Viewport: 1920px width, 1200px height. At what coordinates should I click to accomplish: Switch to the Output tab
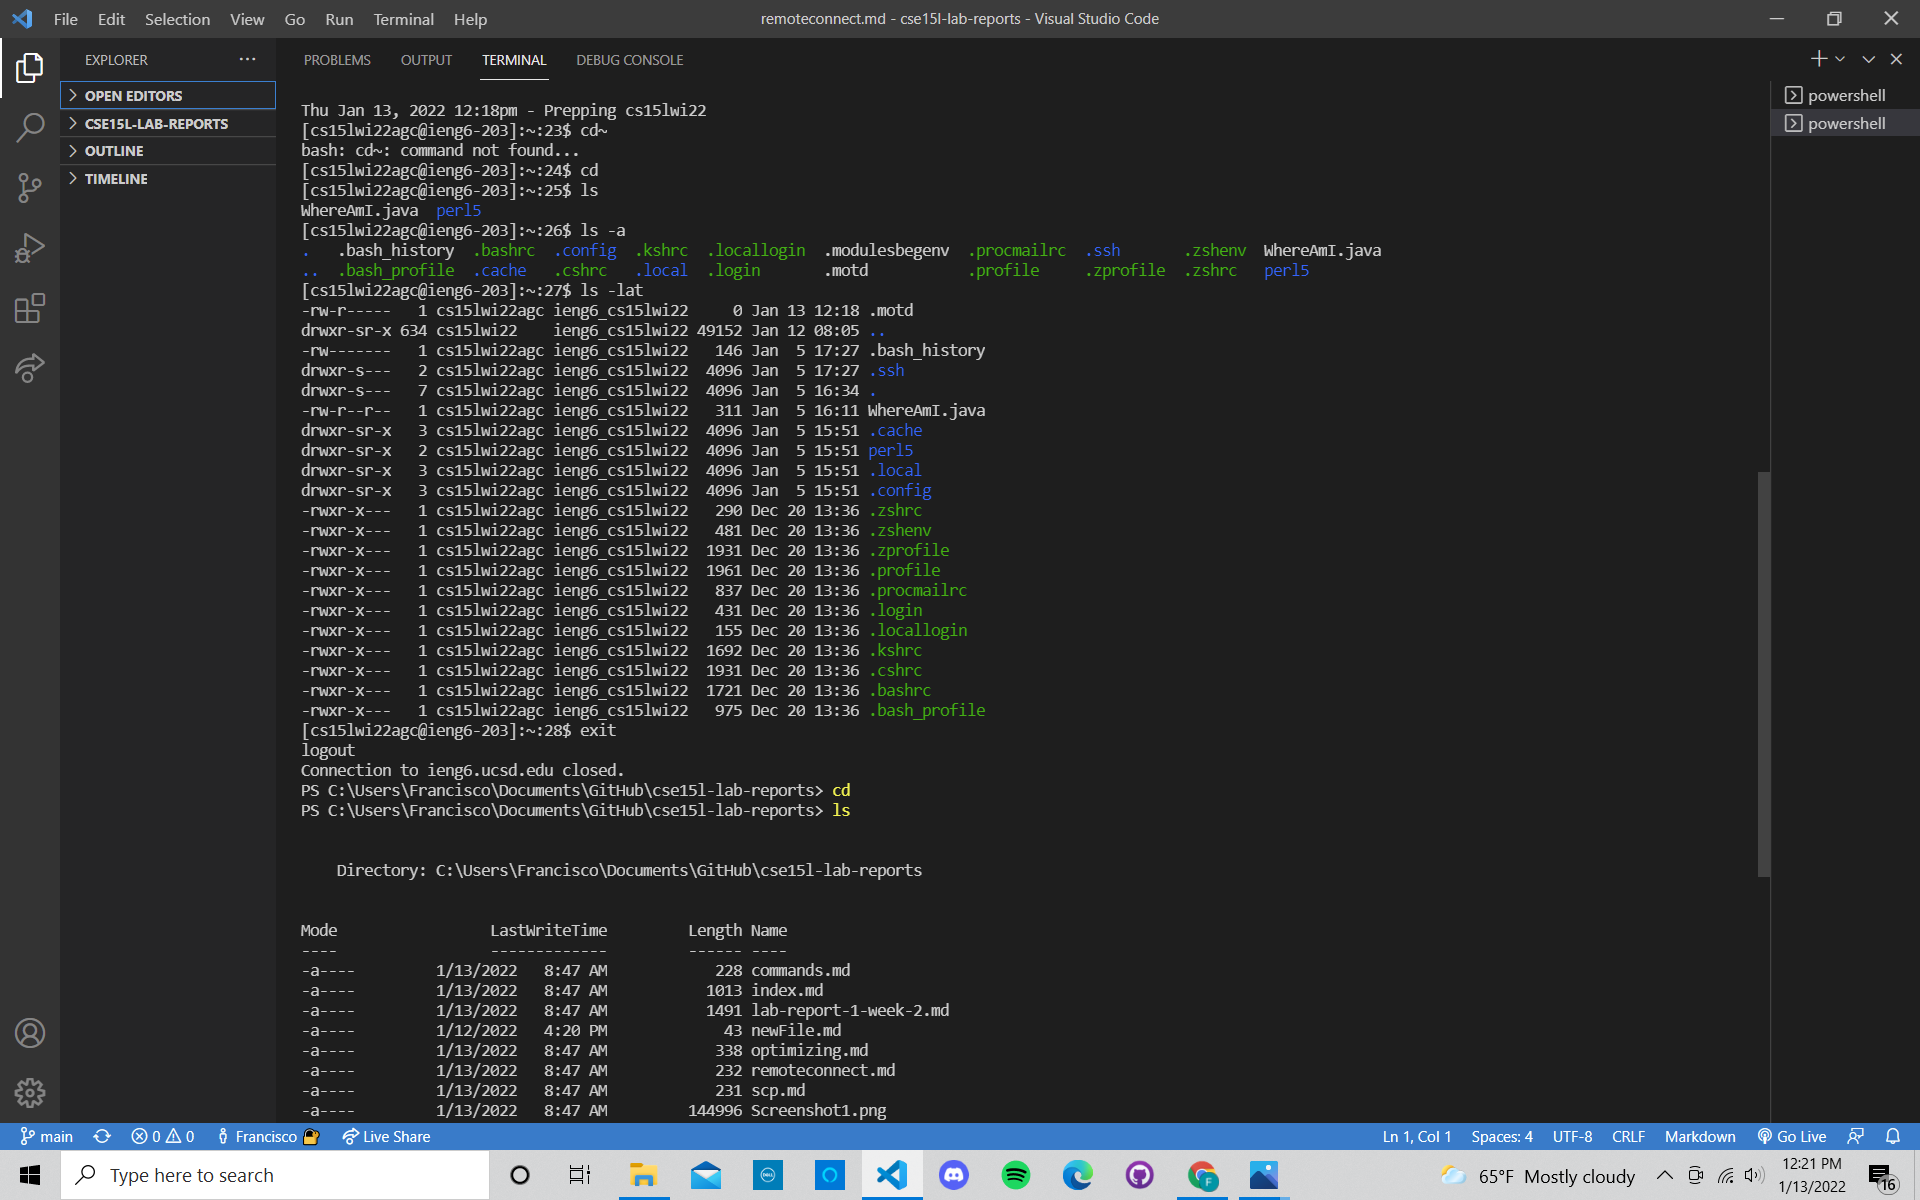point(426,60)
